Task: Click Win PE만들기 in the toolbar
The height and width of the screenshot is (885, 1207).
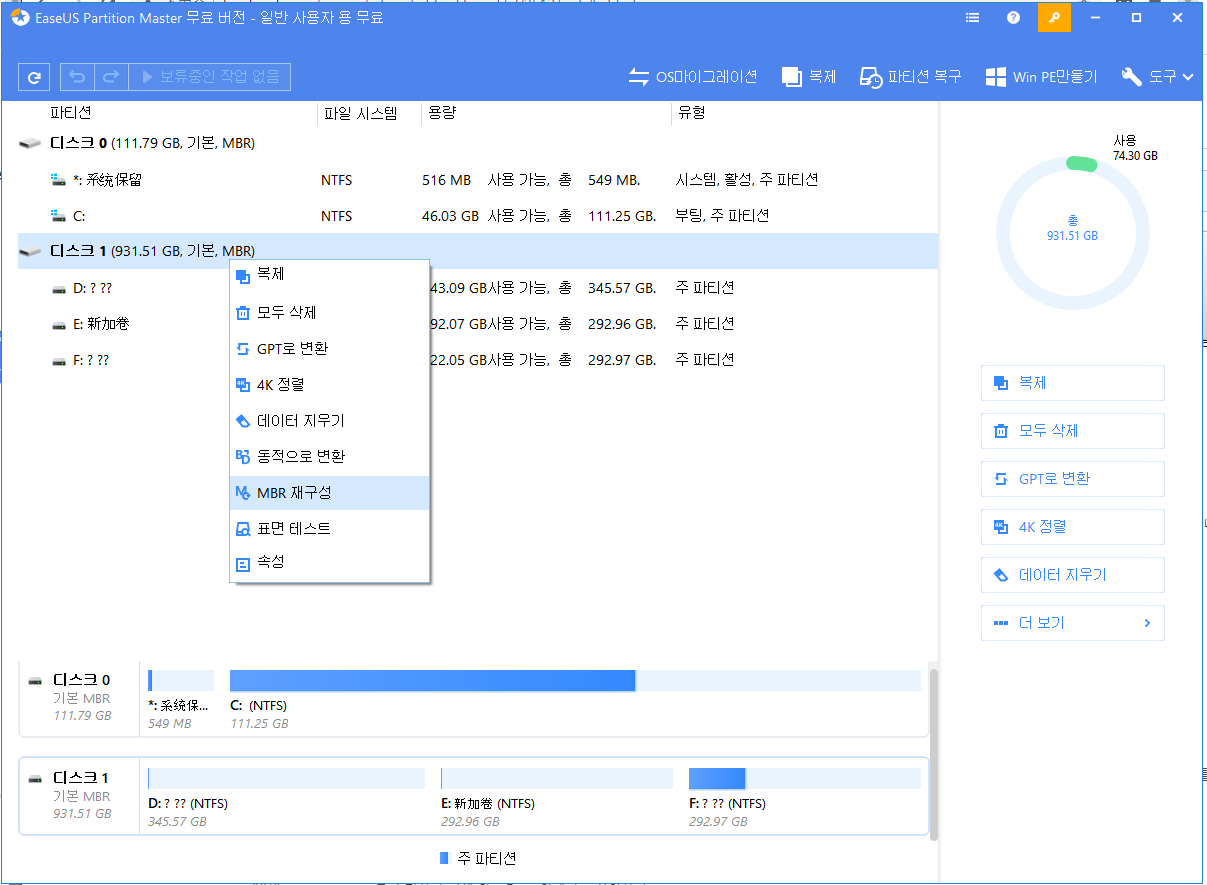Action: coord(1041,77)
